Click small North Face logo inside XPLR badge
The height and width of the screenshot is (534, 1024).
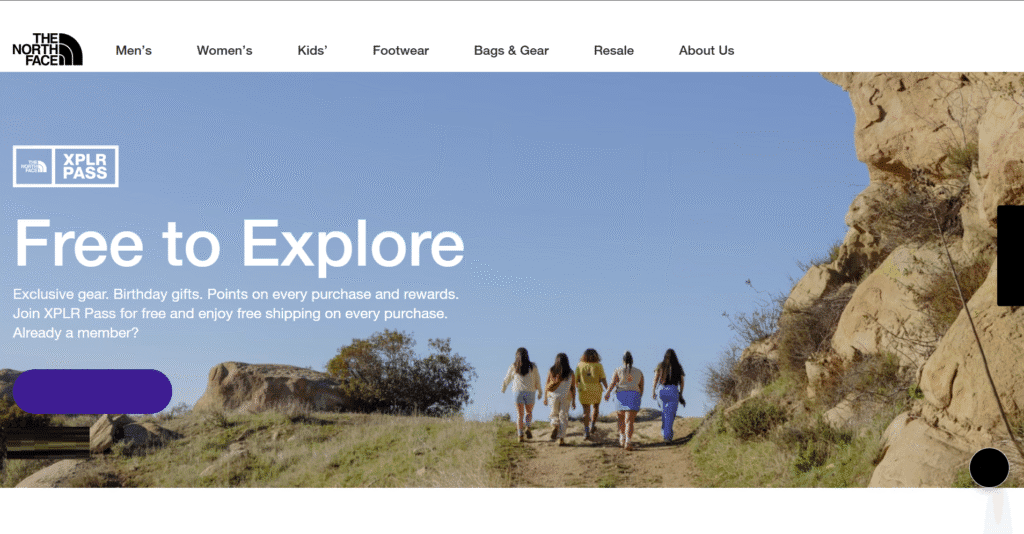33,166
